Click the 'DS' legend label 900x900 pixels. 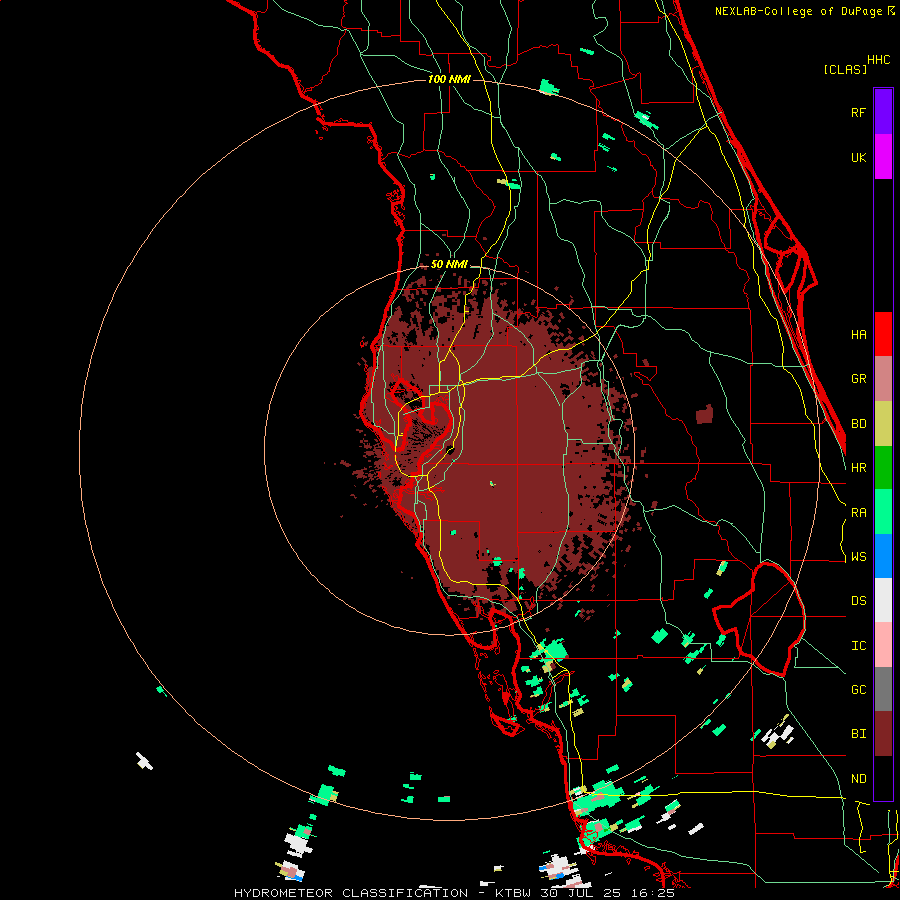click(858, 601)
